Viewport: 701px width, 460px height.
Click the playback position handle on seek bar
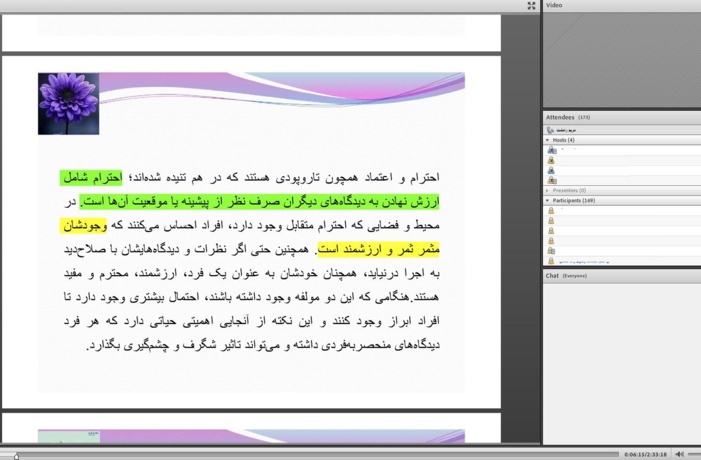click(17, 456)
